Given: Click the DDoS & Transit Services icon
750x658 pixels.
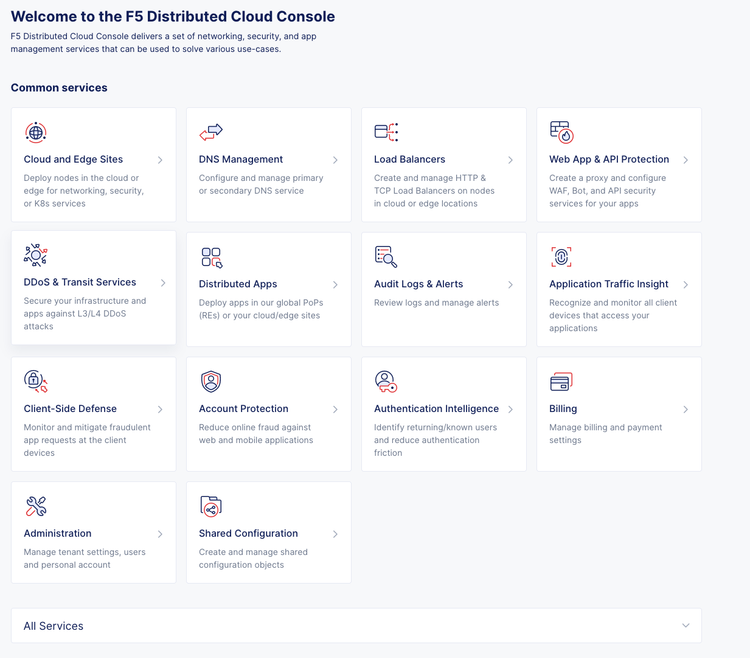Looking at the screenshot, I should 36,255.
